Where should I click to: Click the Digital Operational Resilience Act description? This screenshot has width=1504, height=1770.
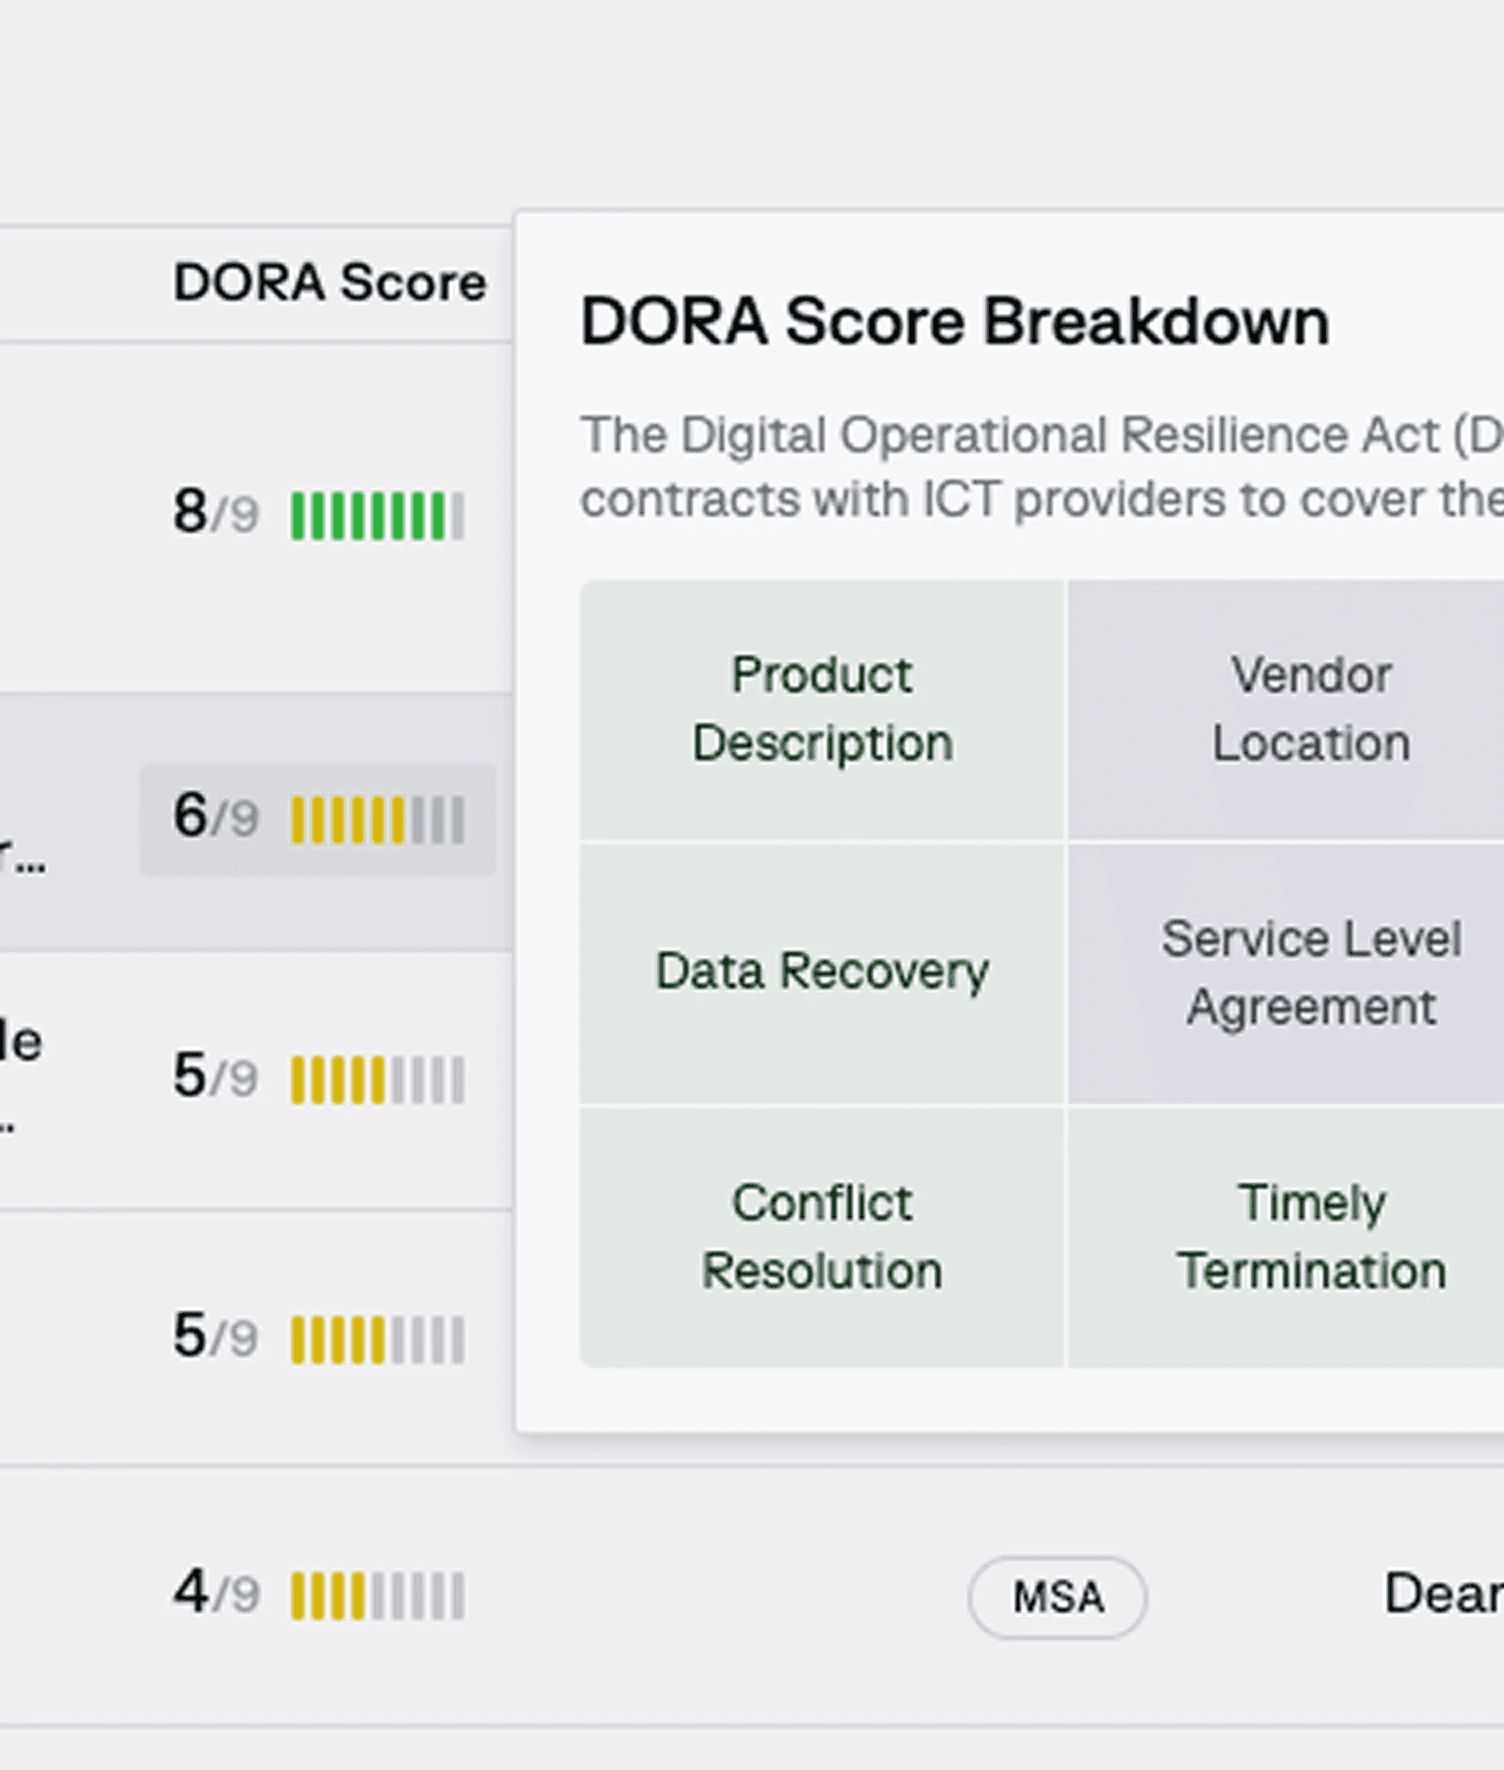pyautogui.click(x=1042, y=466)
